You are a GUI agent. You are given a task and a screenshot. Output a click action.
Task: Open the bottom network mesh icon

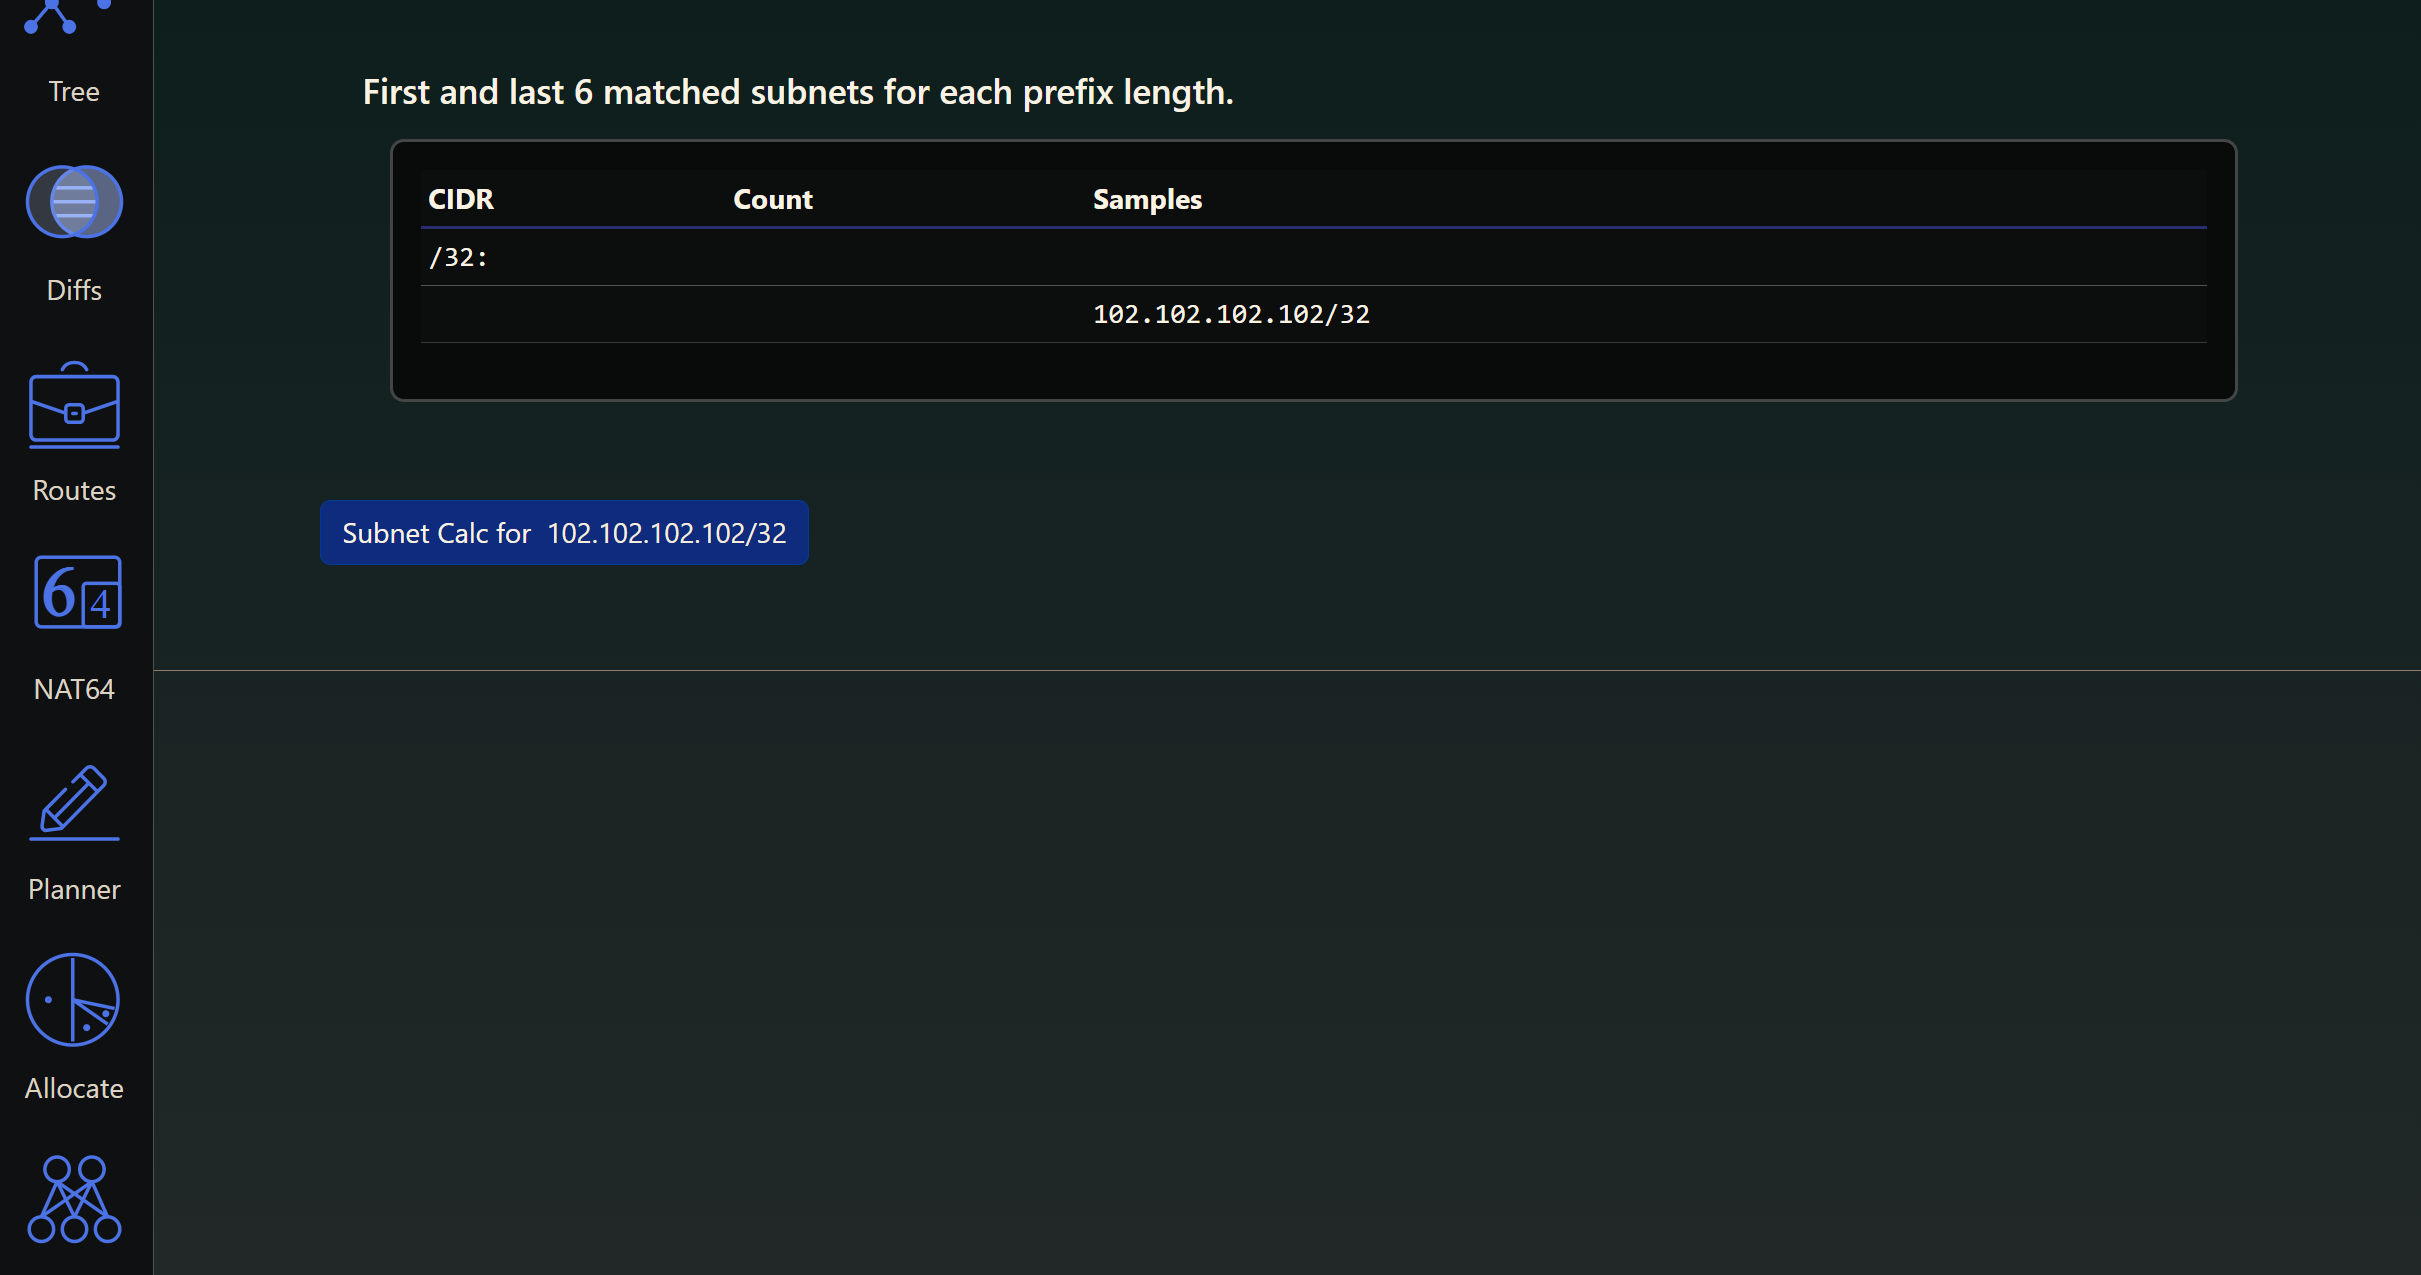74,1200
